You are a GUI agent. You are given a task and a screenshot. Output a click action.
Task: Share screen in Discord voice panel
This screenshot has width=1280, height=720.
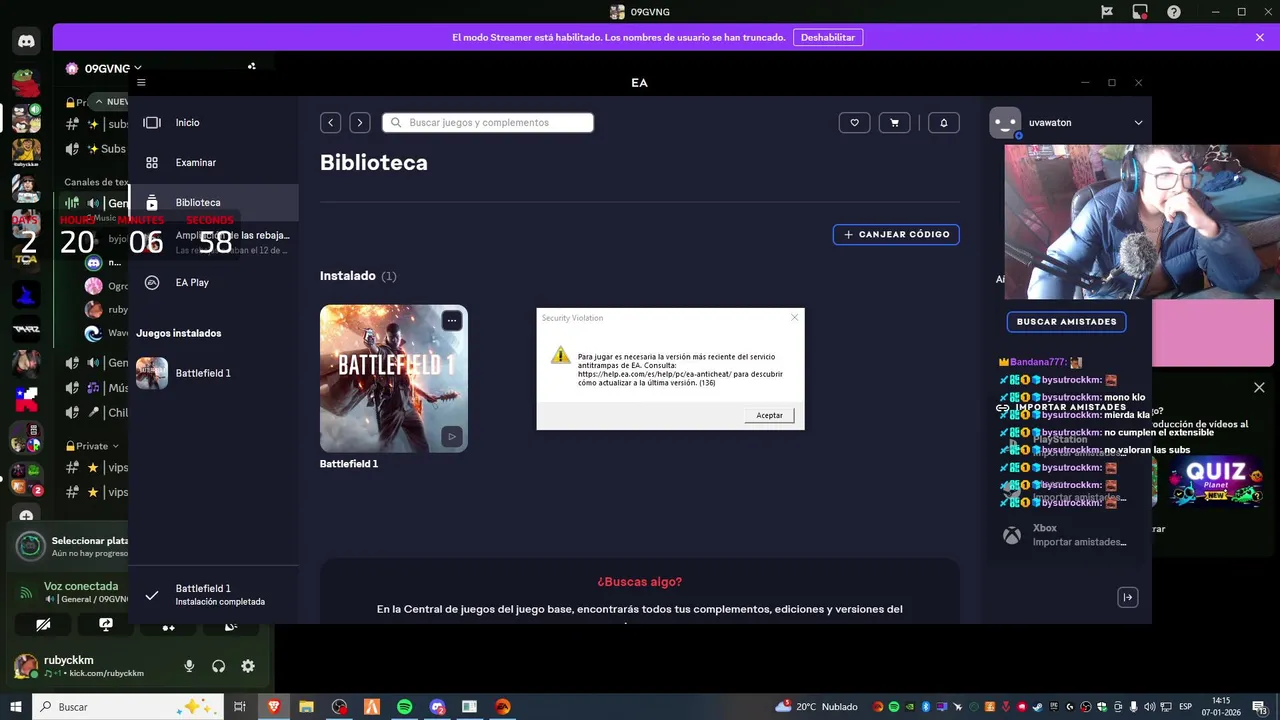106,624
